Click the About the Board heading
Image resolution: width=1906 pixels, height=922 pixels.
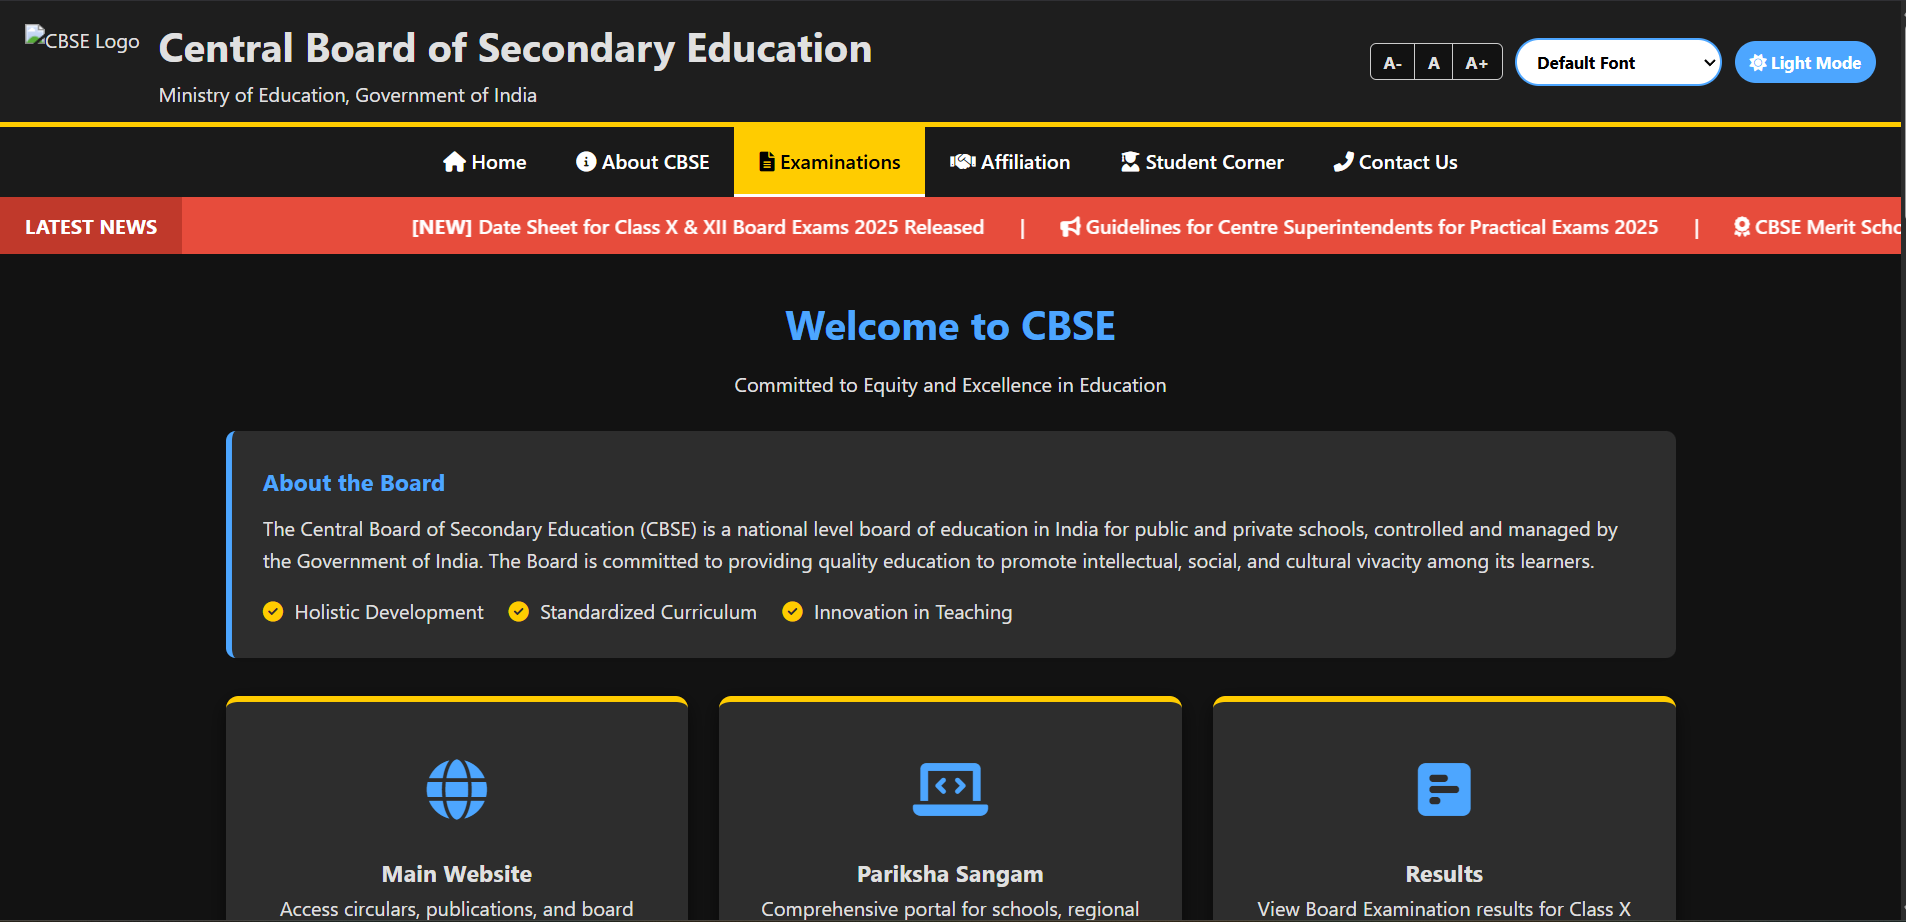354,483
